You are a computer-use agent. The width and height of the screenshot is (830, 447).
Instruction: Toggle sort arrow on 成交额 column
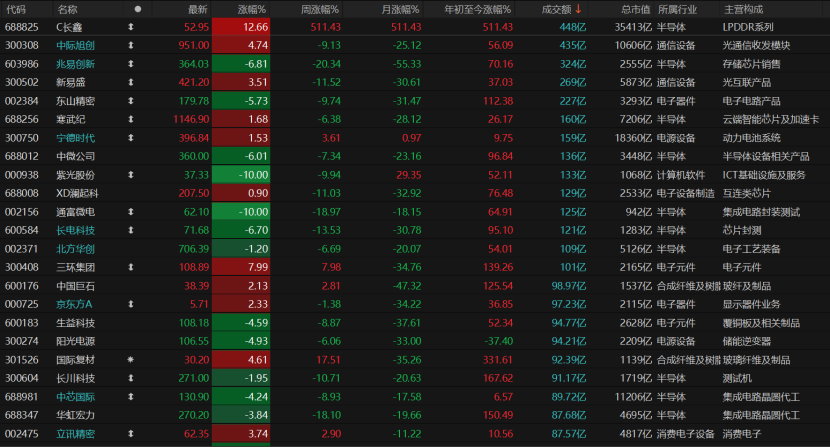(x=579, y=9)
